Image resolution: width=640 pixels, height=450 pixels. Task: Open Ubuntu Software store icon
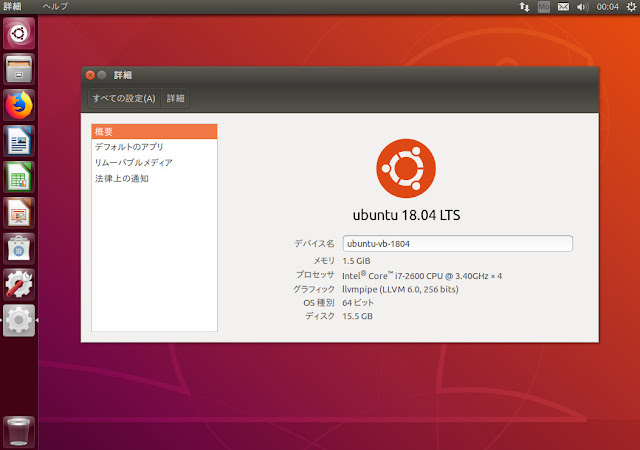[19, 249]
